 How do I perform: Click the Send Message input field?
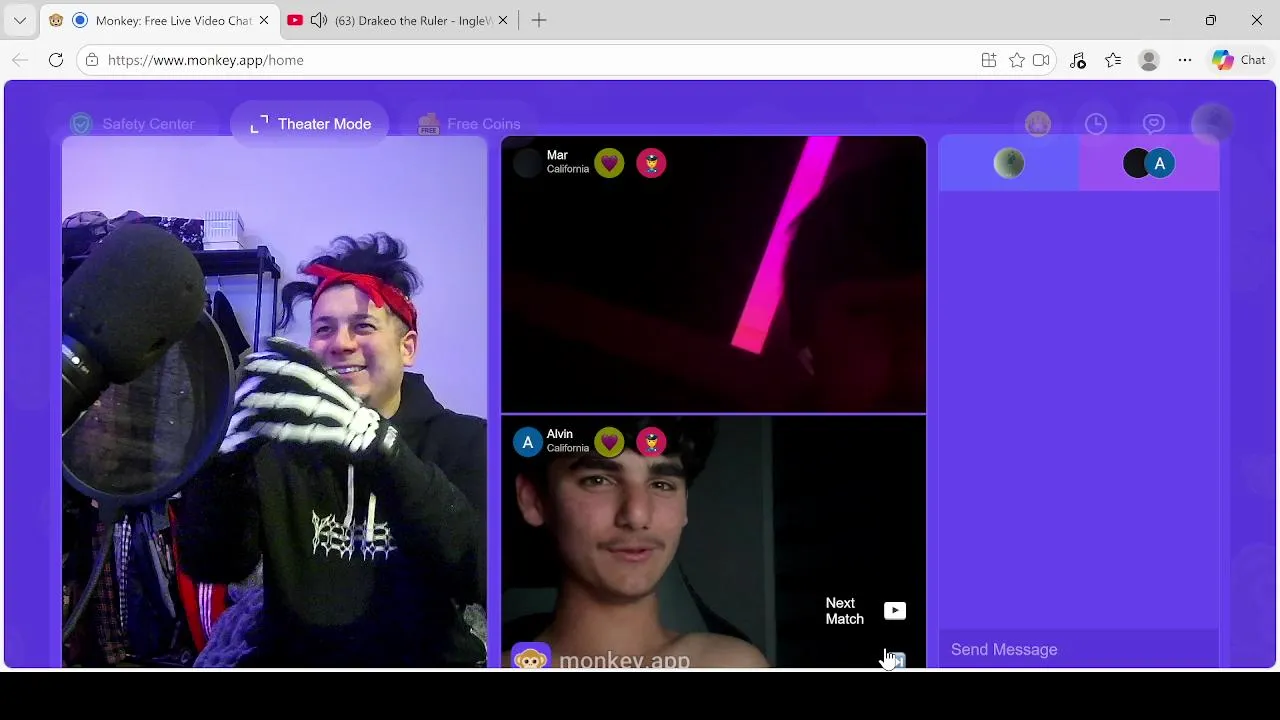click(x=1079, y=650)
